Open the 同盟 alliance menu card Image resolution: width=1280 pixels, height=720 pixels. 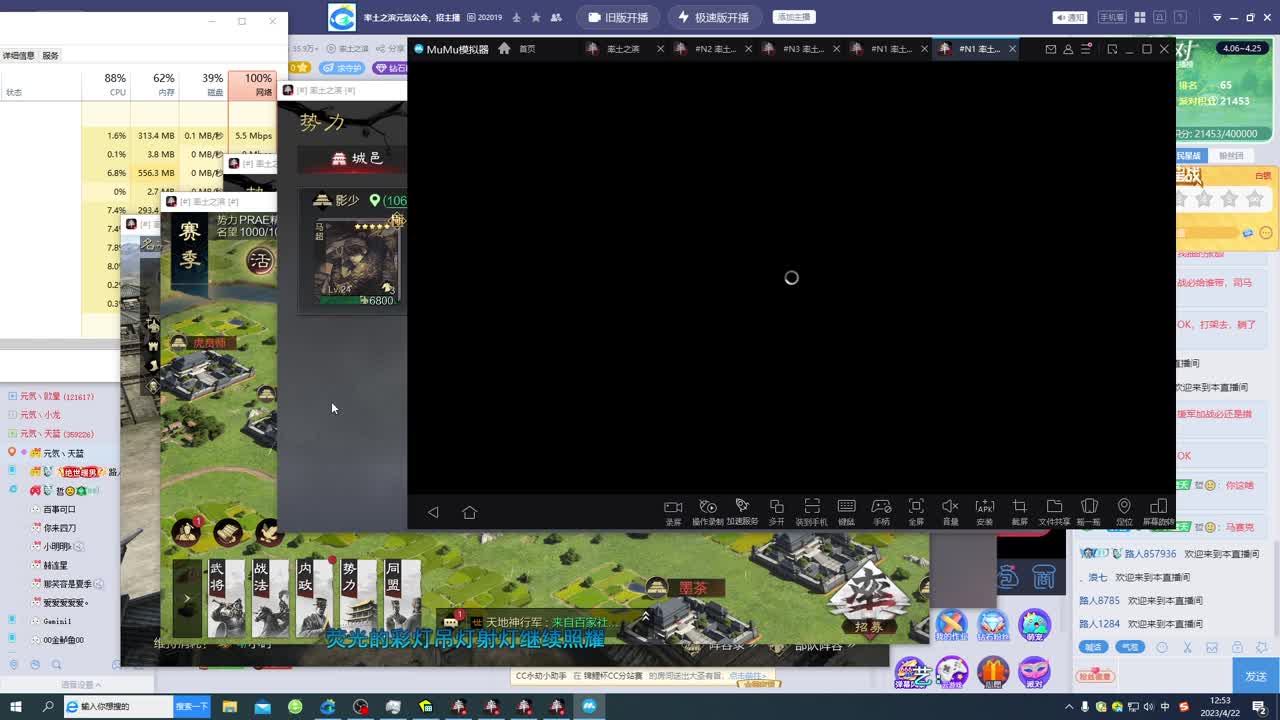(402, 598)
